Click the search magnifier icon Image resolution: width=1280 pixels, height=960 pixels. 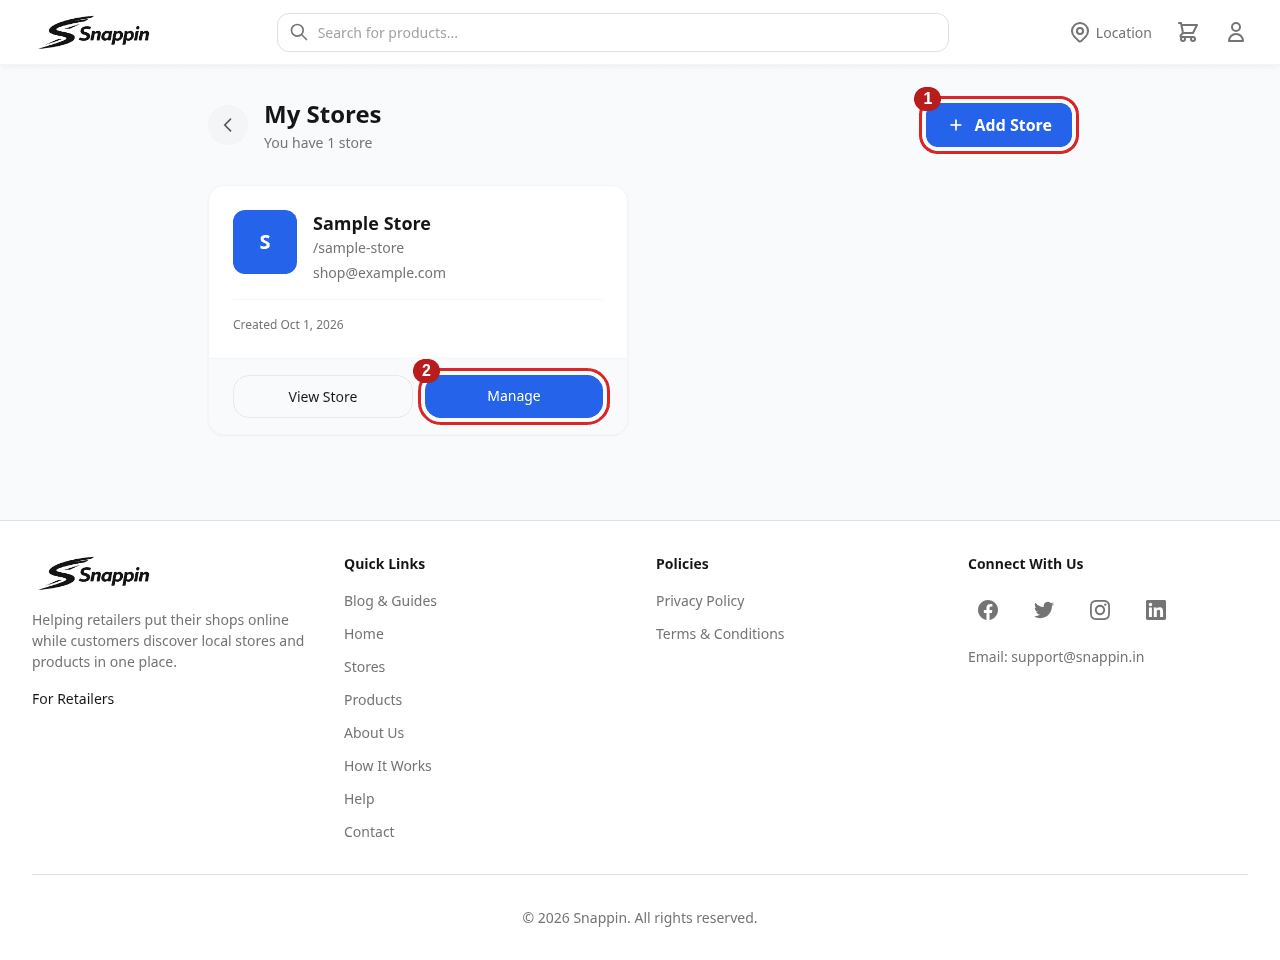coord(298,32)
